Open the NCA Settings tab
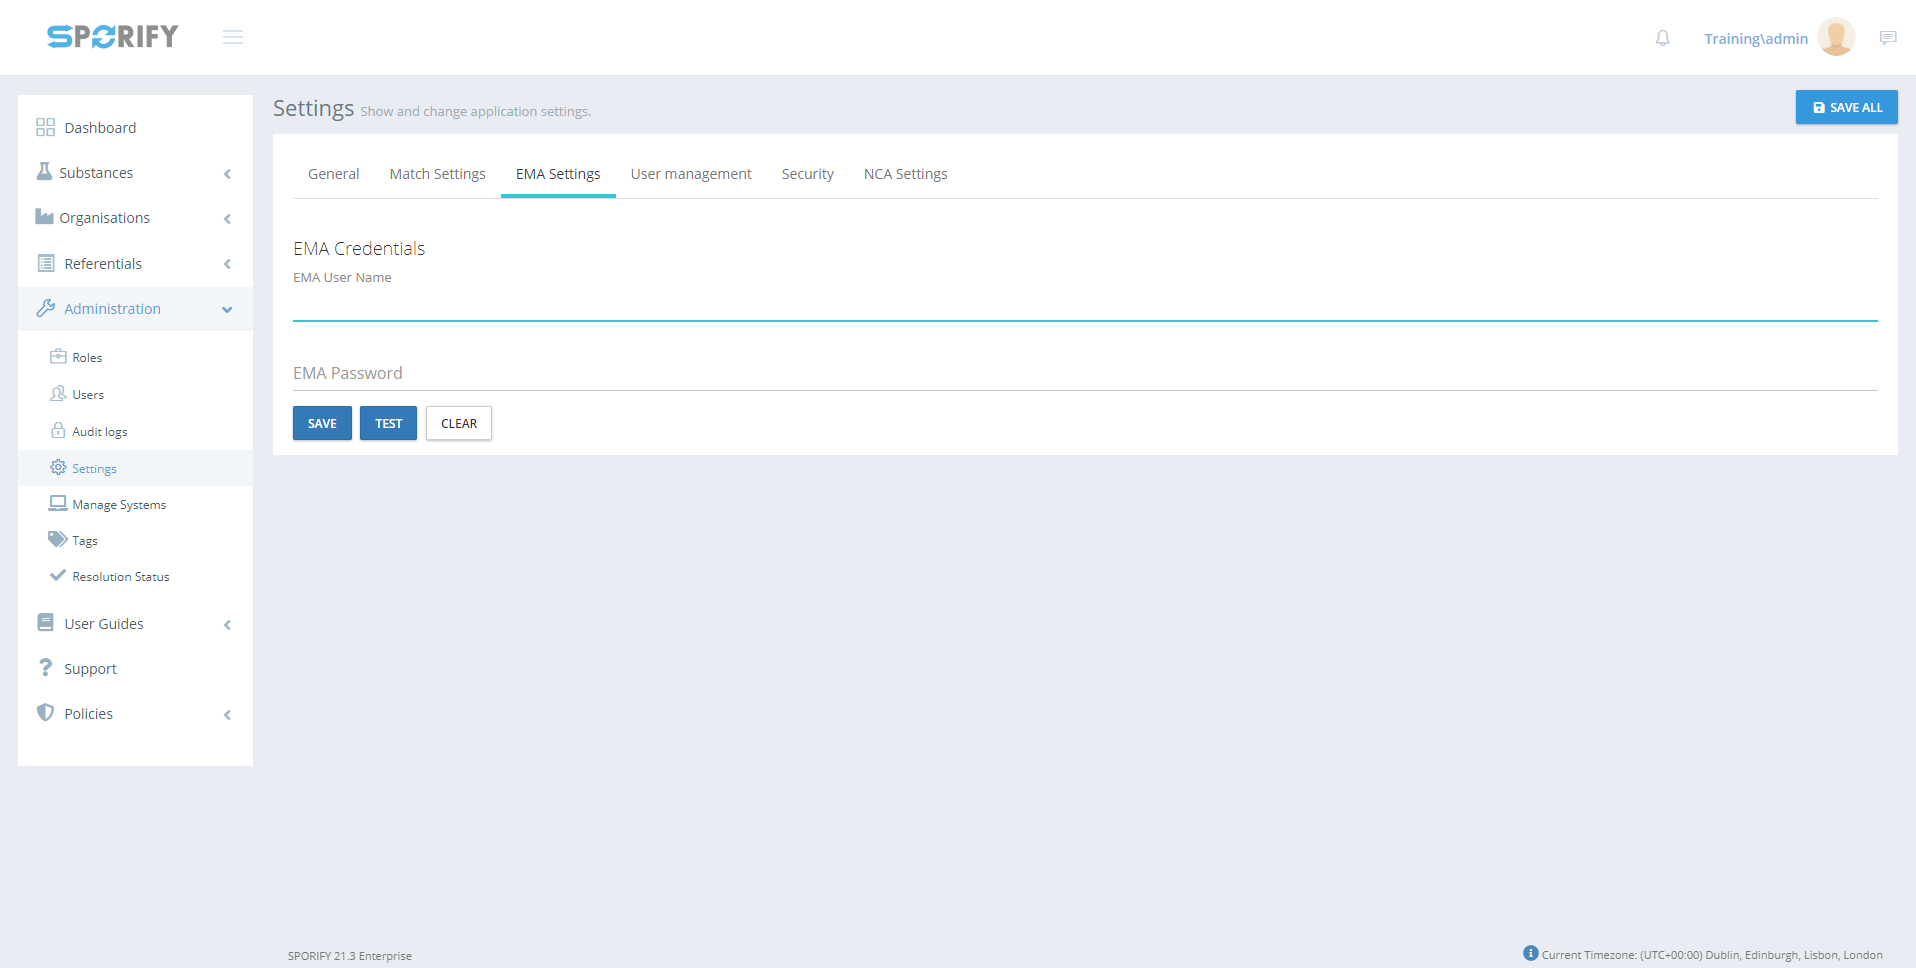Viewport: 1916px width, 968px height. click(905, 174)
